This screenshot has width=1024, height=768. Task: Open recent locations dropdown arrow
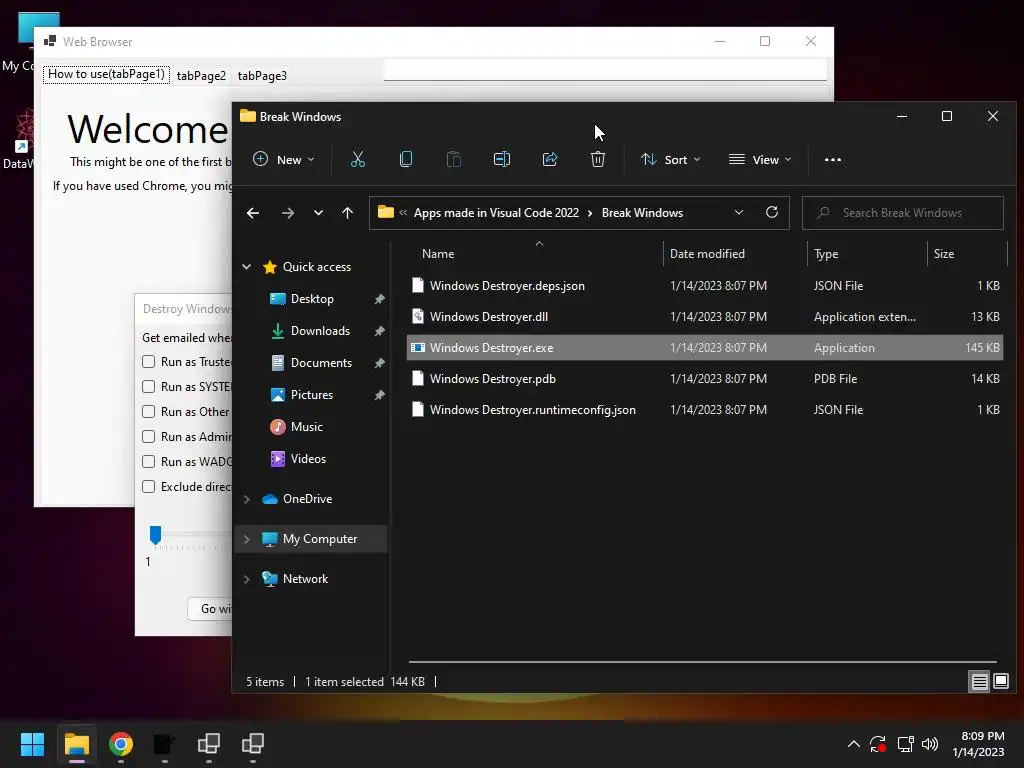point(318,213)
